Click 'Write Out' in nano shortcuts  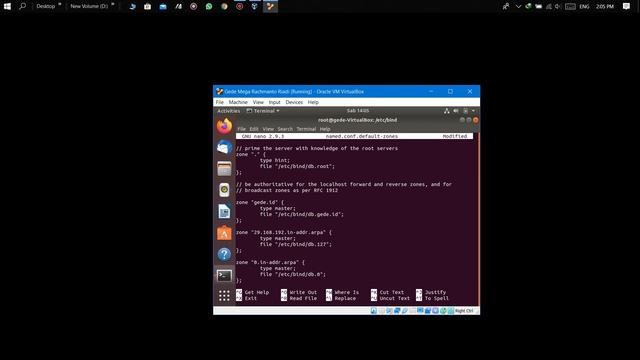303,292
